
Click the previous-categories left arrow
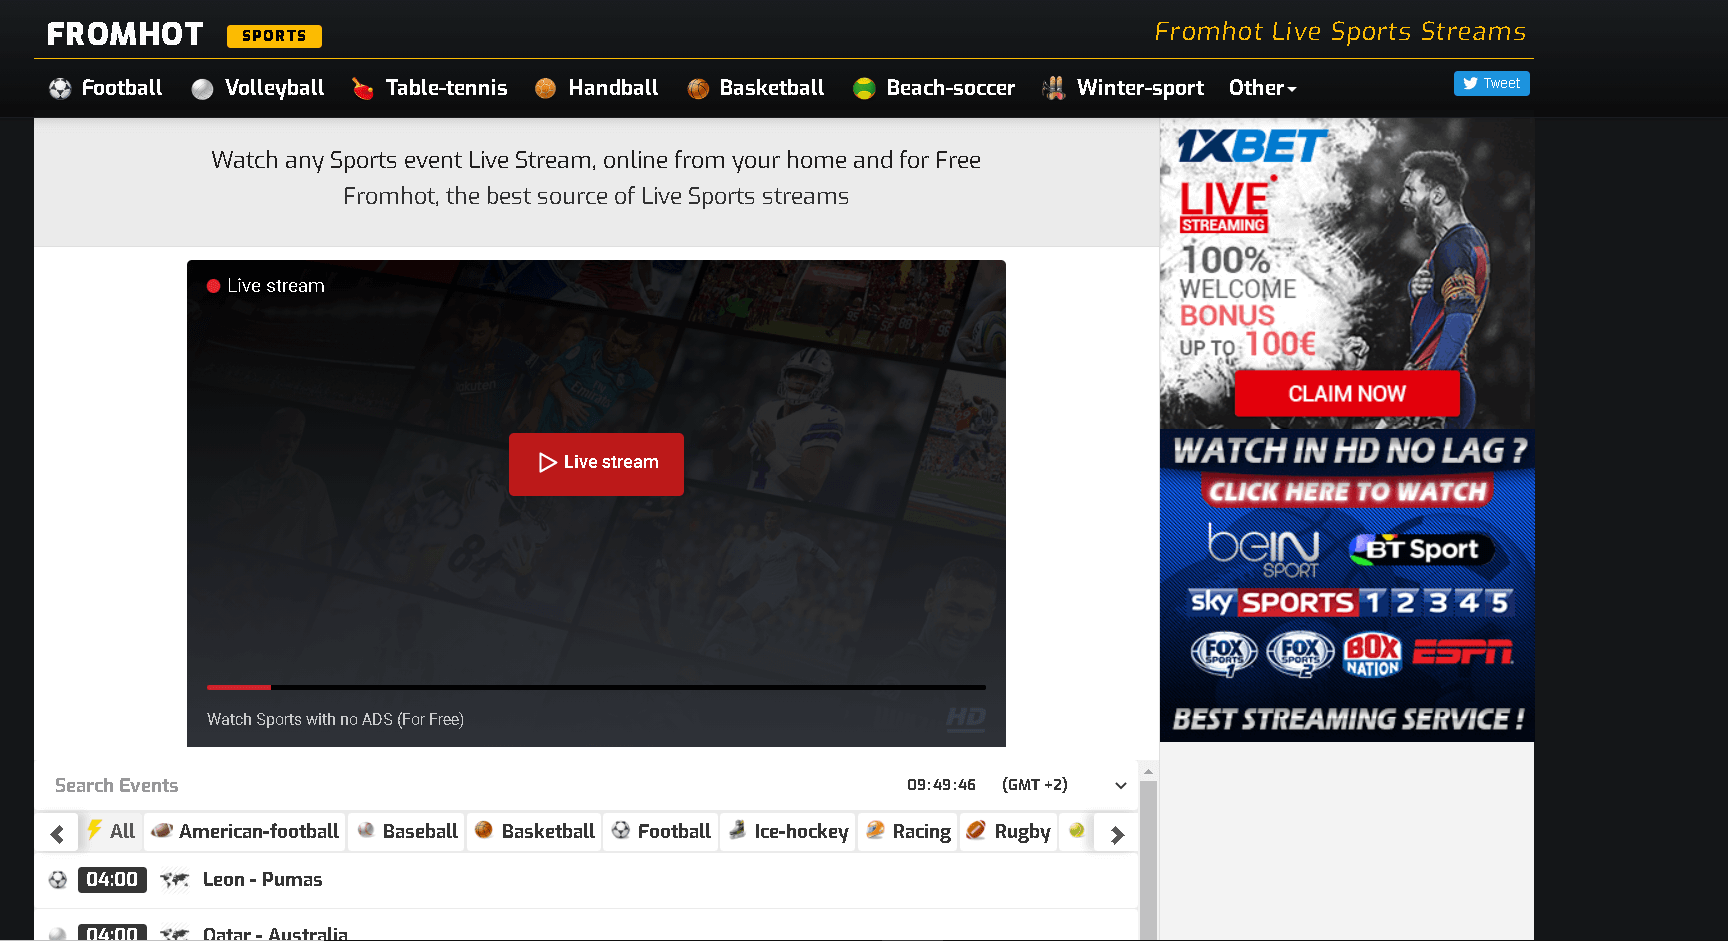point(57,834)
